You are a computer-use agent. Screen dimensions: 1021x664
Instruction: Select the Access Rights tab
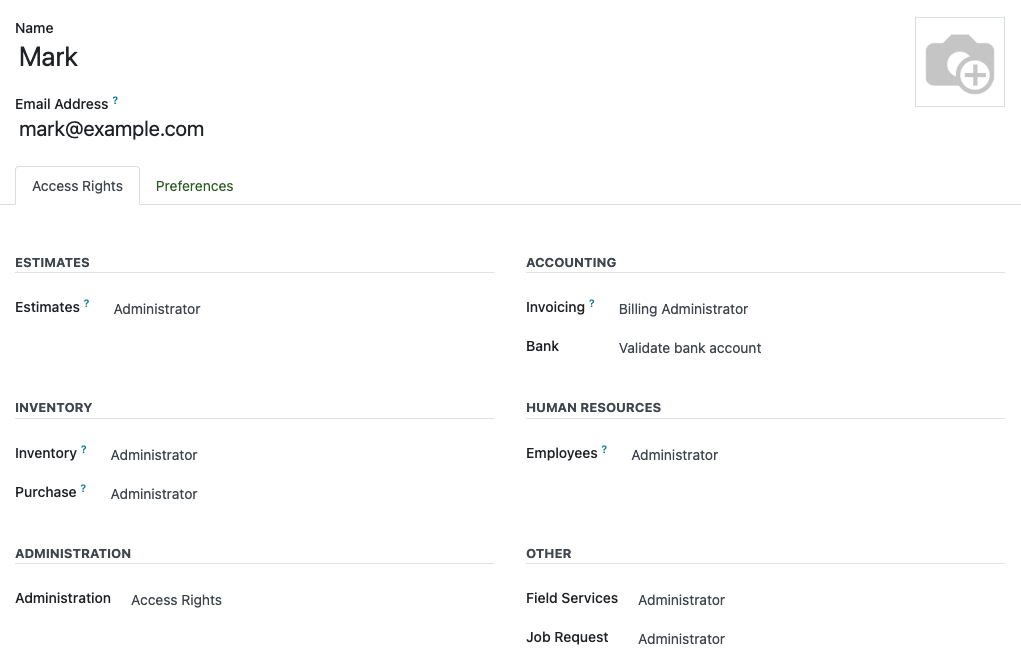point(77,186)
